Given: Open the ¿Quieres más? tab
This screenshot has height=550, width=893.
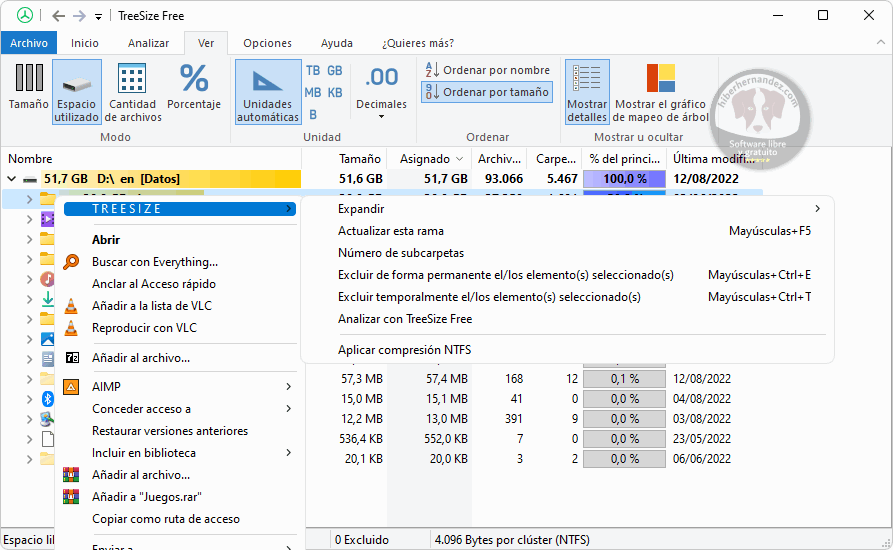Looking at the screenshot, I should (418, 43).
